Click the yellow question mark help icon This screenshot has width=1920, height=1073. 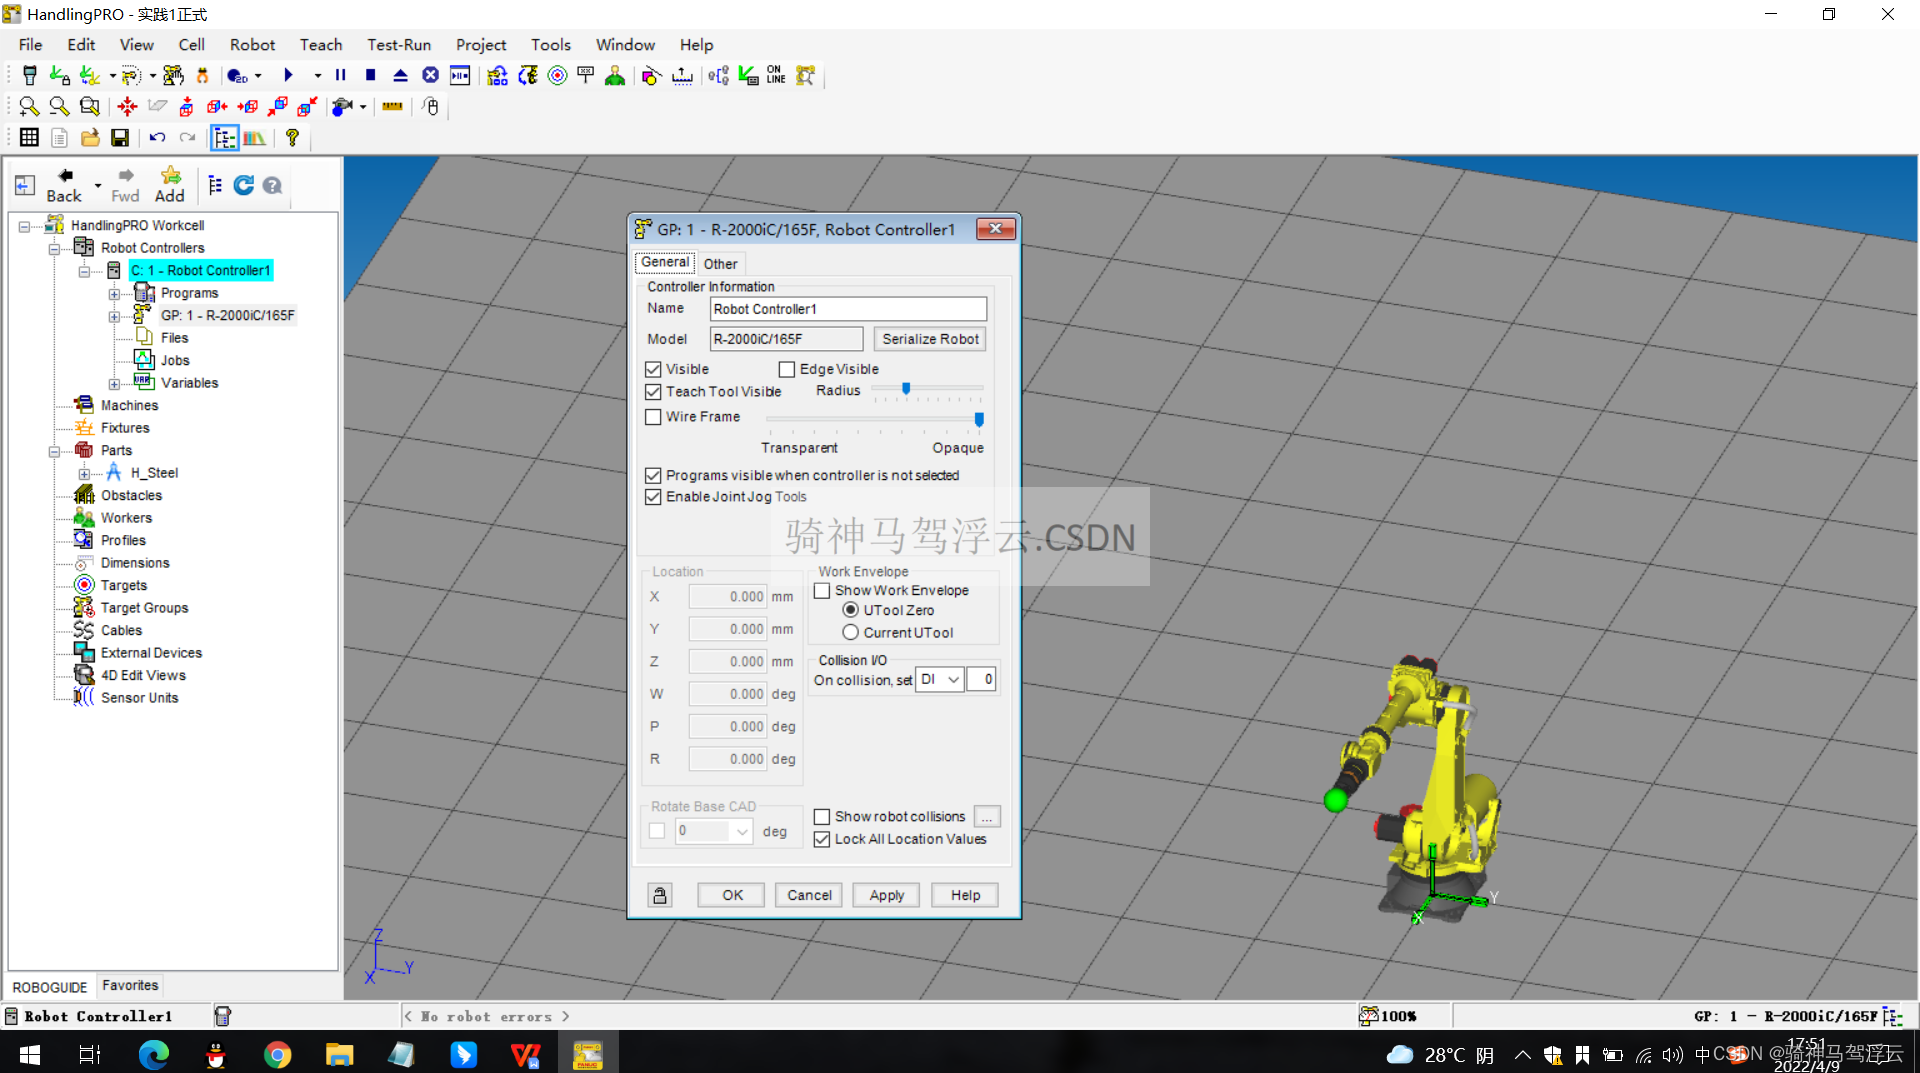click(x=292, y=138)
